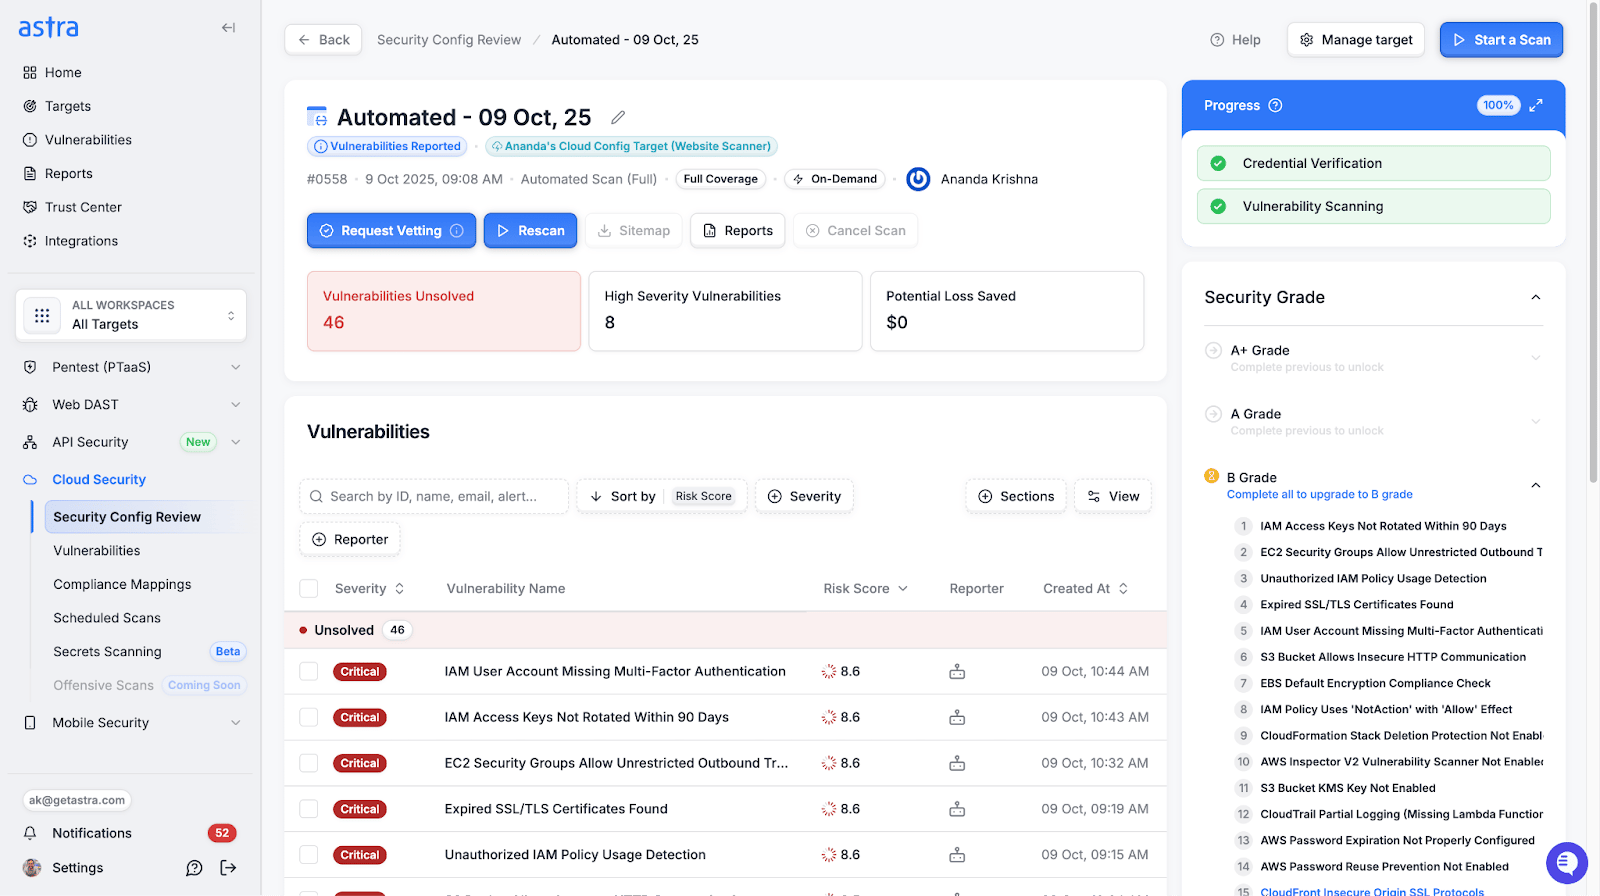This screenshot has height=896, width=1600.
Task: Edit scan title with pencil icon
Action: [x=618, y=118]
